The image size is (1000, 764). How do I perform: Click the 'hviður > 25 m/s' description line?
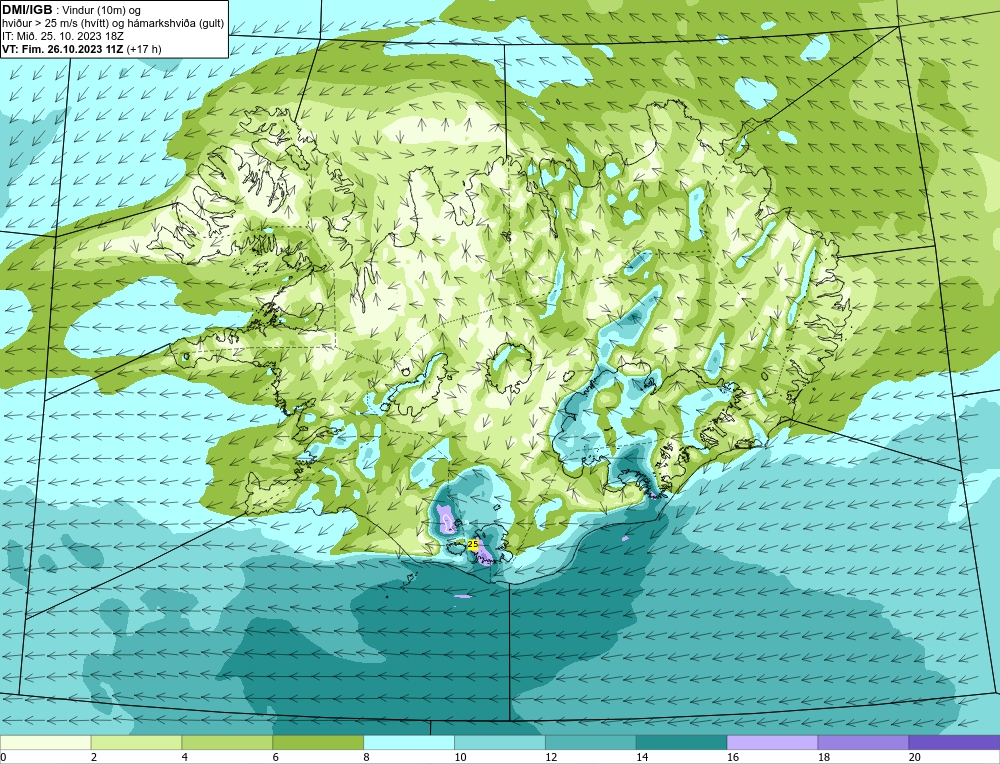point(113,23)
